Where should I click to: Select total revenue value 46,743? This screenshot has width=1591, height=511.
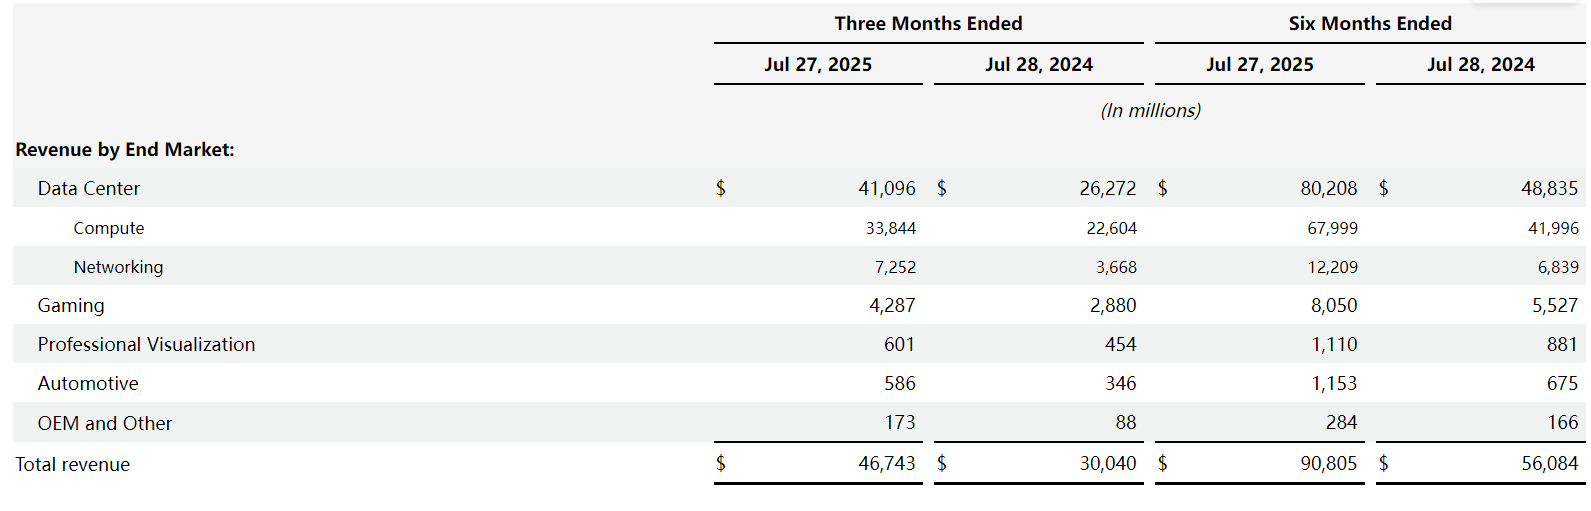click(887, 463)
